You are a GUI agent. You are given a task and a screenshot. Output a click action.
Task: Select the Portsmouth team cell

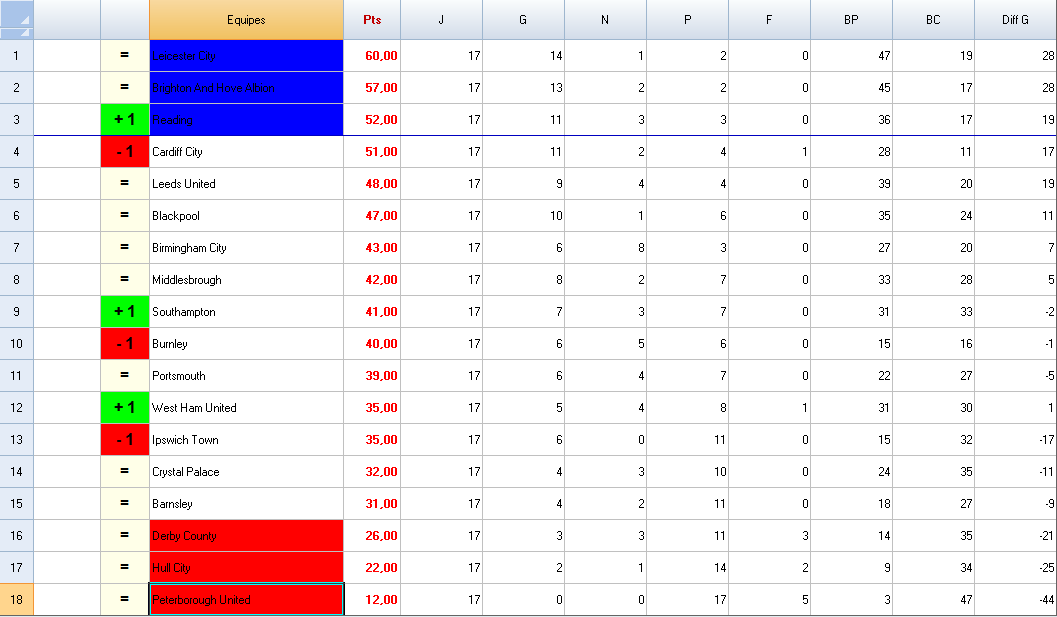click(246, 376)
